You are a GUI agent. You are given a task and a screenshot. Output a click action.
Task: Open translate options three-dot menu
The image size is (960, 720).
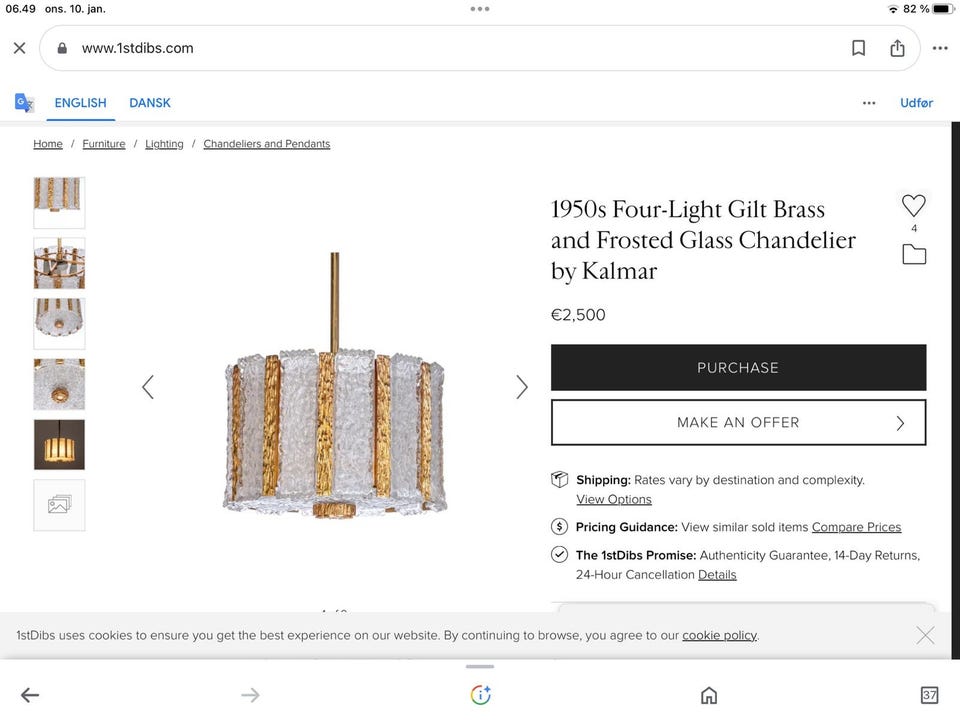pyautogui.click(x=869, y=103)
